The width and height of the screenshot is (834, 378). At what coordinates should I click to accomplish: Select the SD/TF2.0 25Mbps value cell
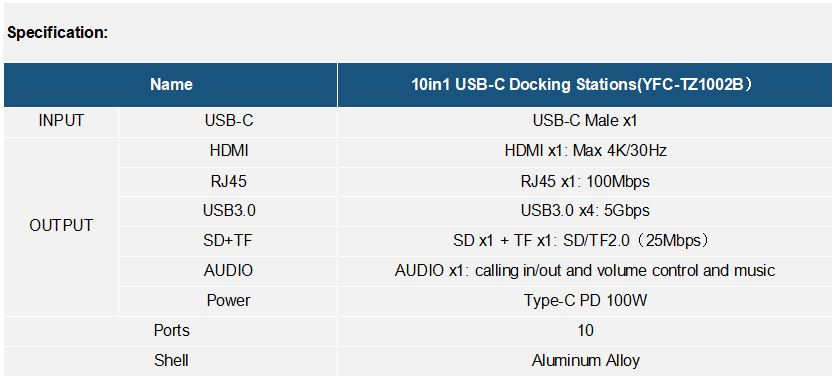pyautogui.click(x=585, y=241)
